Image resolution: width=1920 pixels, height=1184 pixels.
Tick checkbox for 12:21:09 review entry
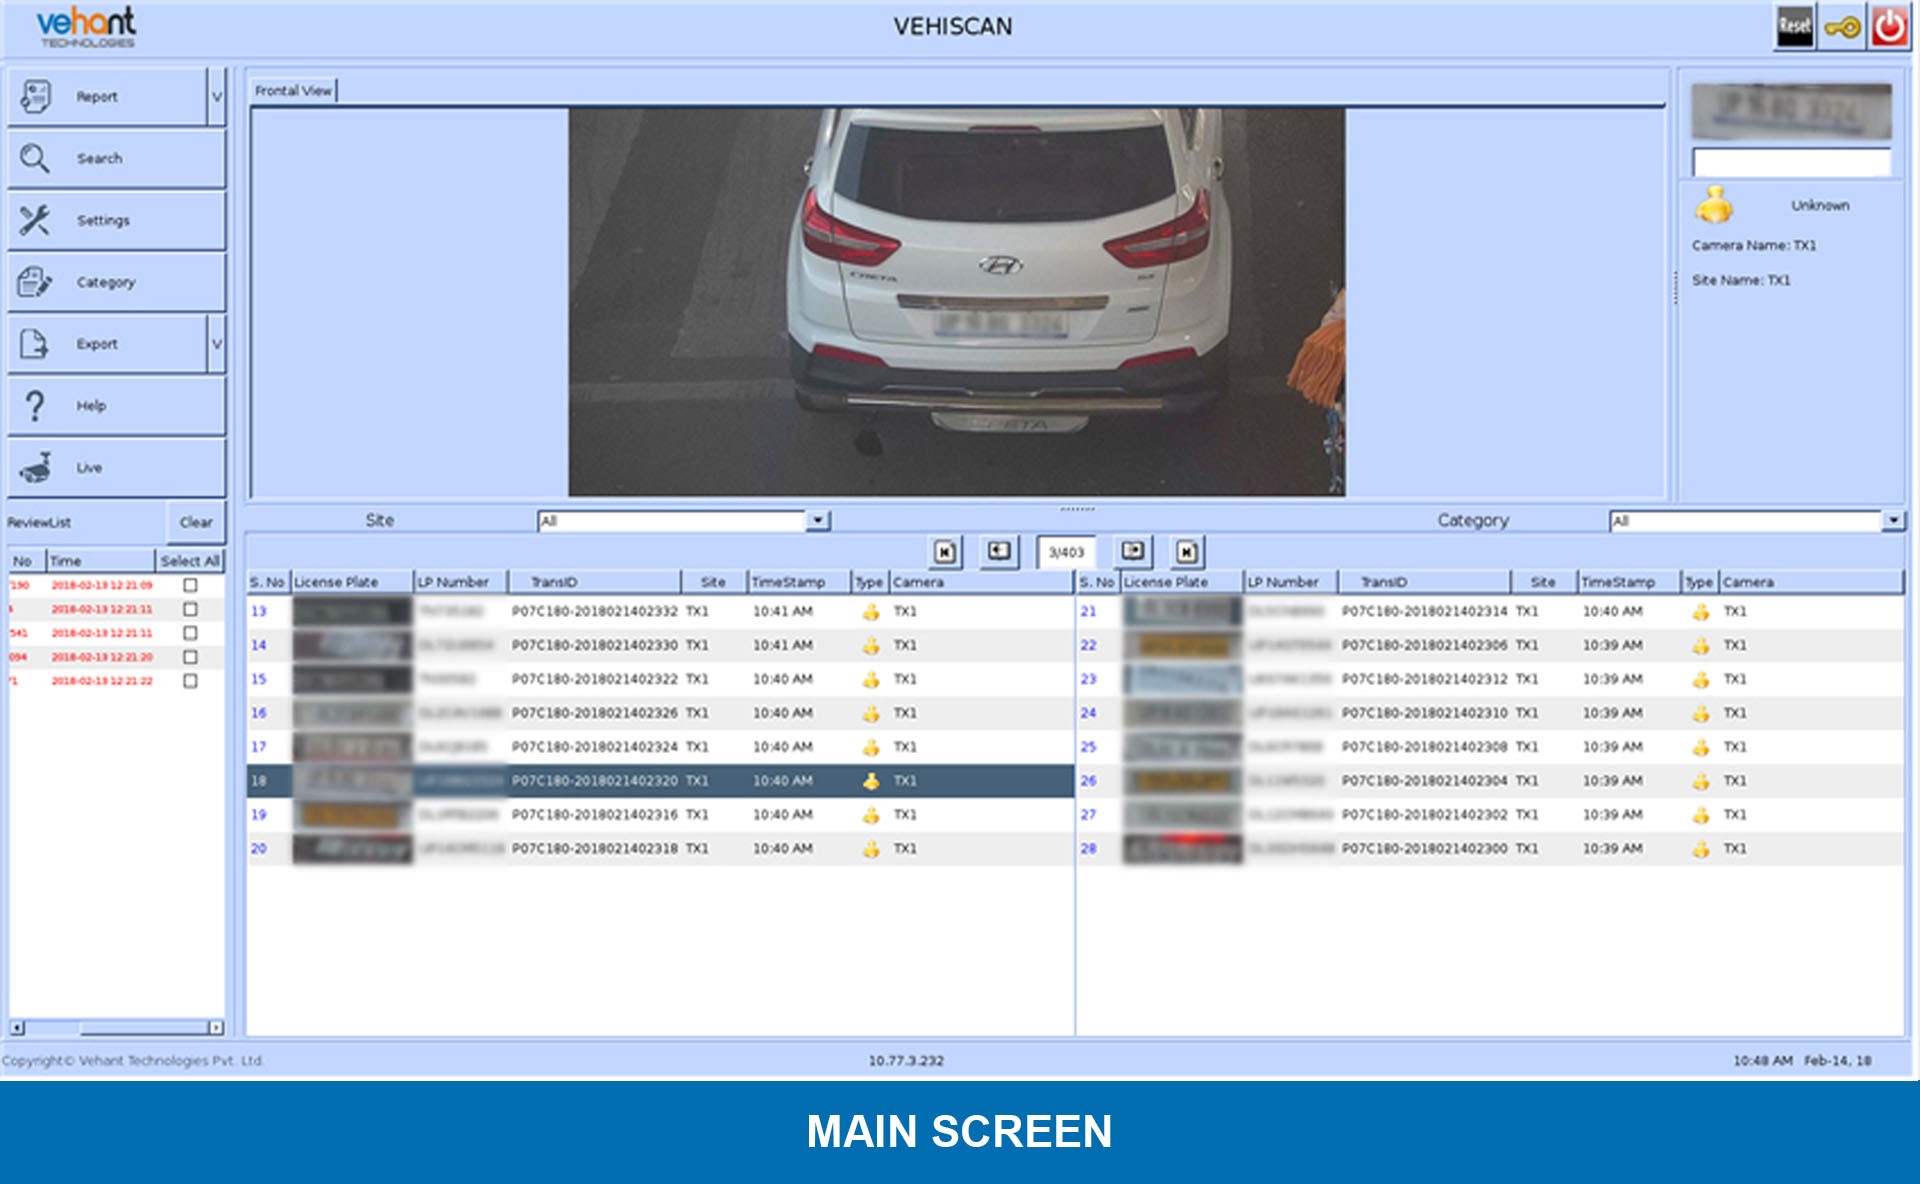[x=190, y=585]
